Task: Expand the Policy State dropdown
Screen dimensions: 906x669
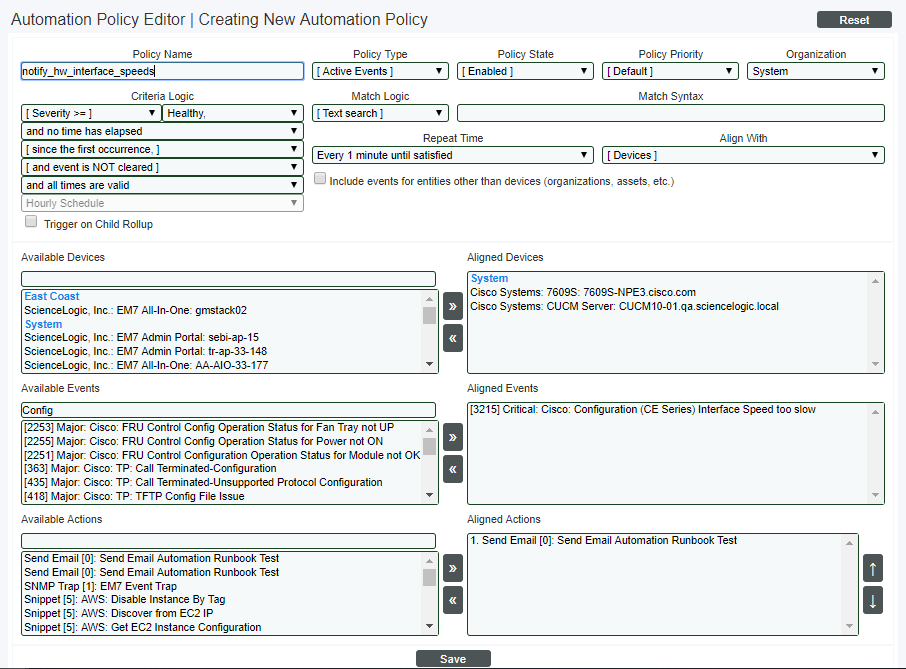Action: 525,71
